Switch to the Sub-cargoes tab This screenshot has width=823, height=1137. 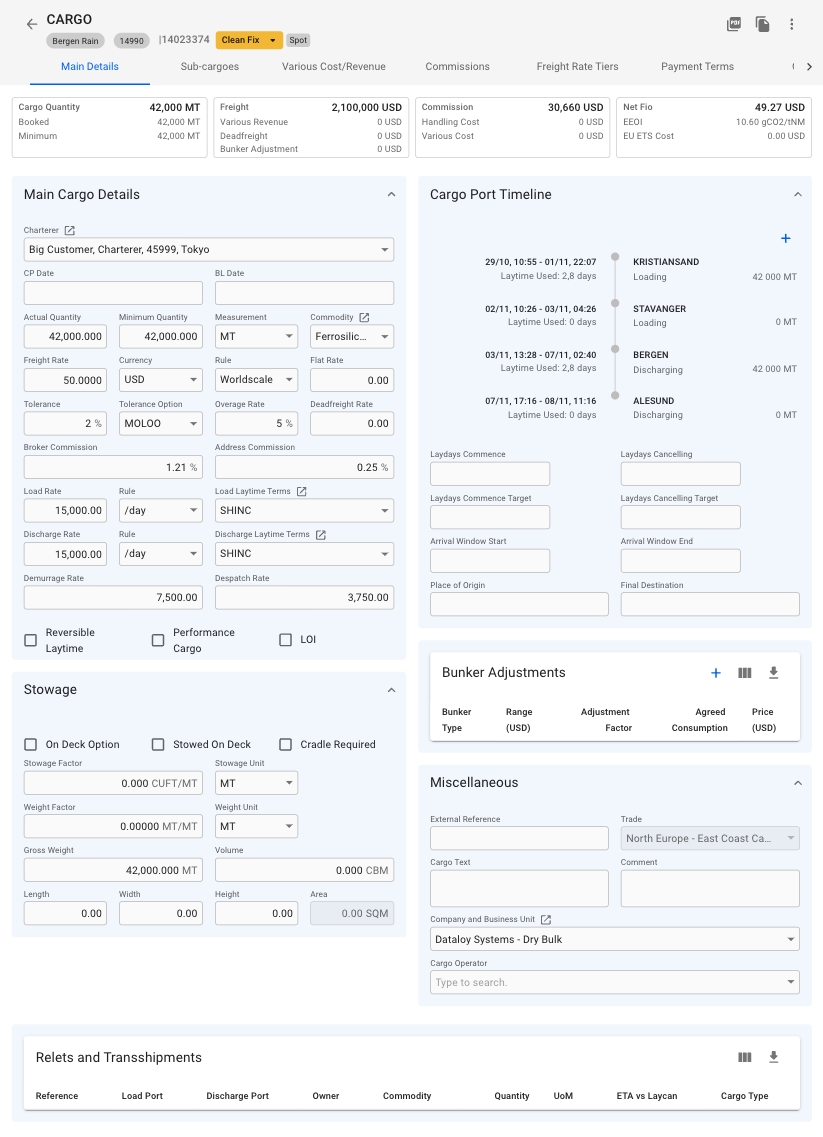[x=210, y=67]
